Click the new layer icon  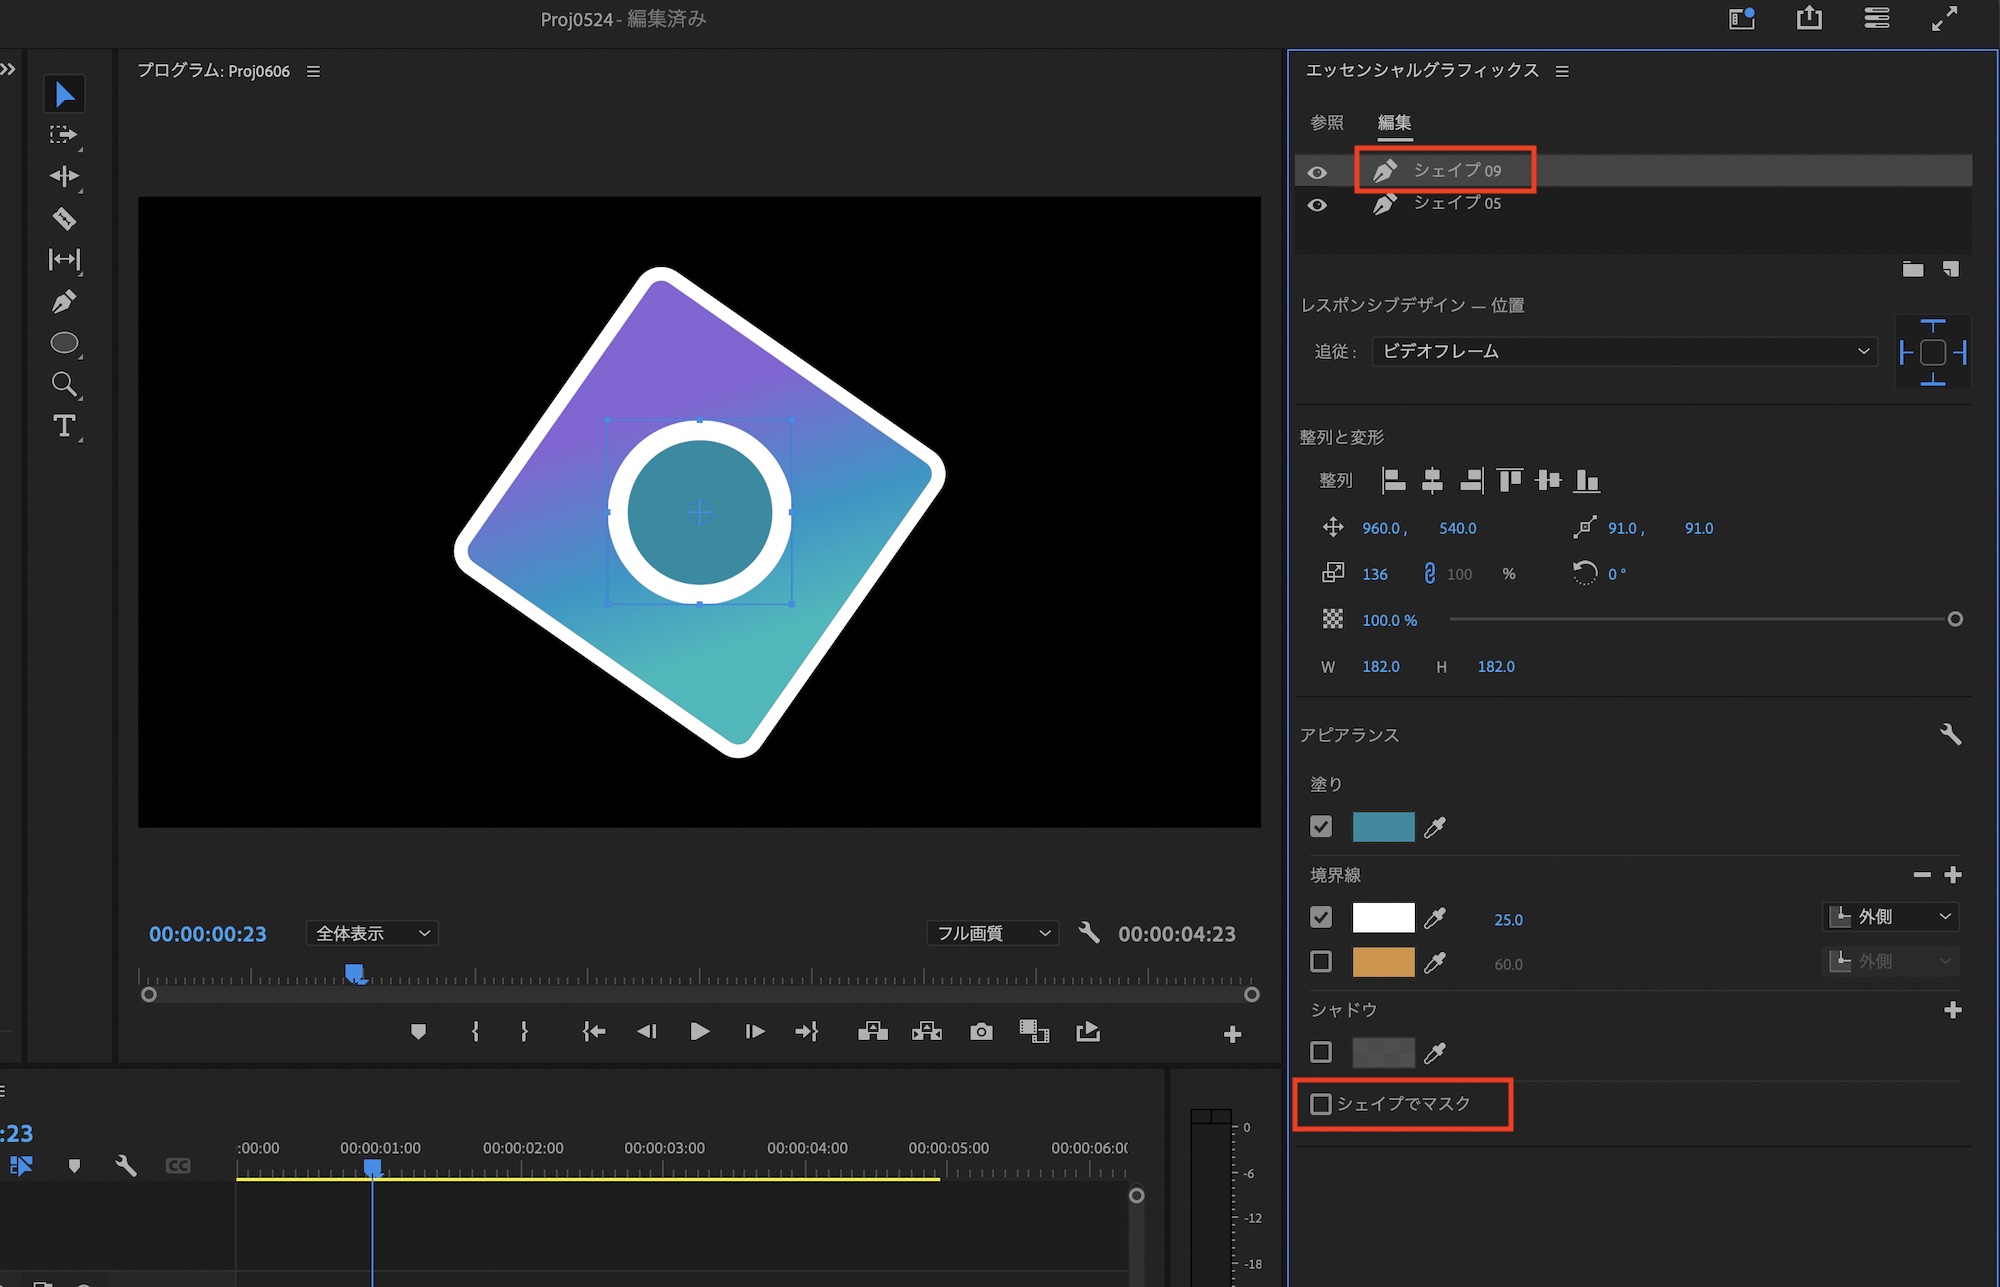click(x=1950, y=269)
